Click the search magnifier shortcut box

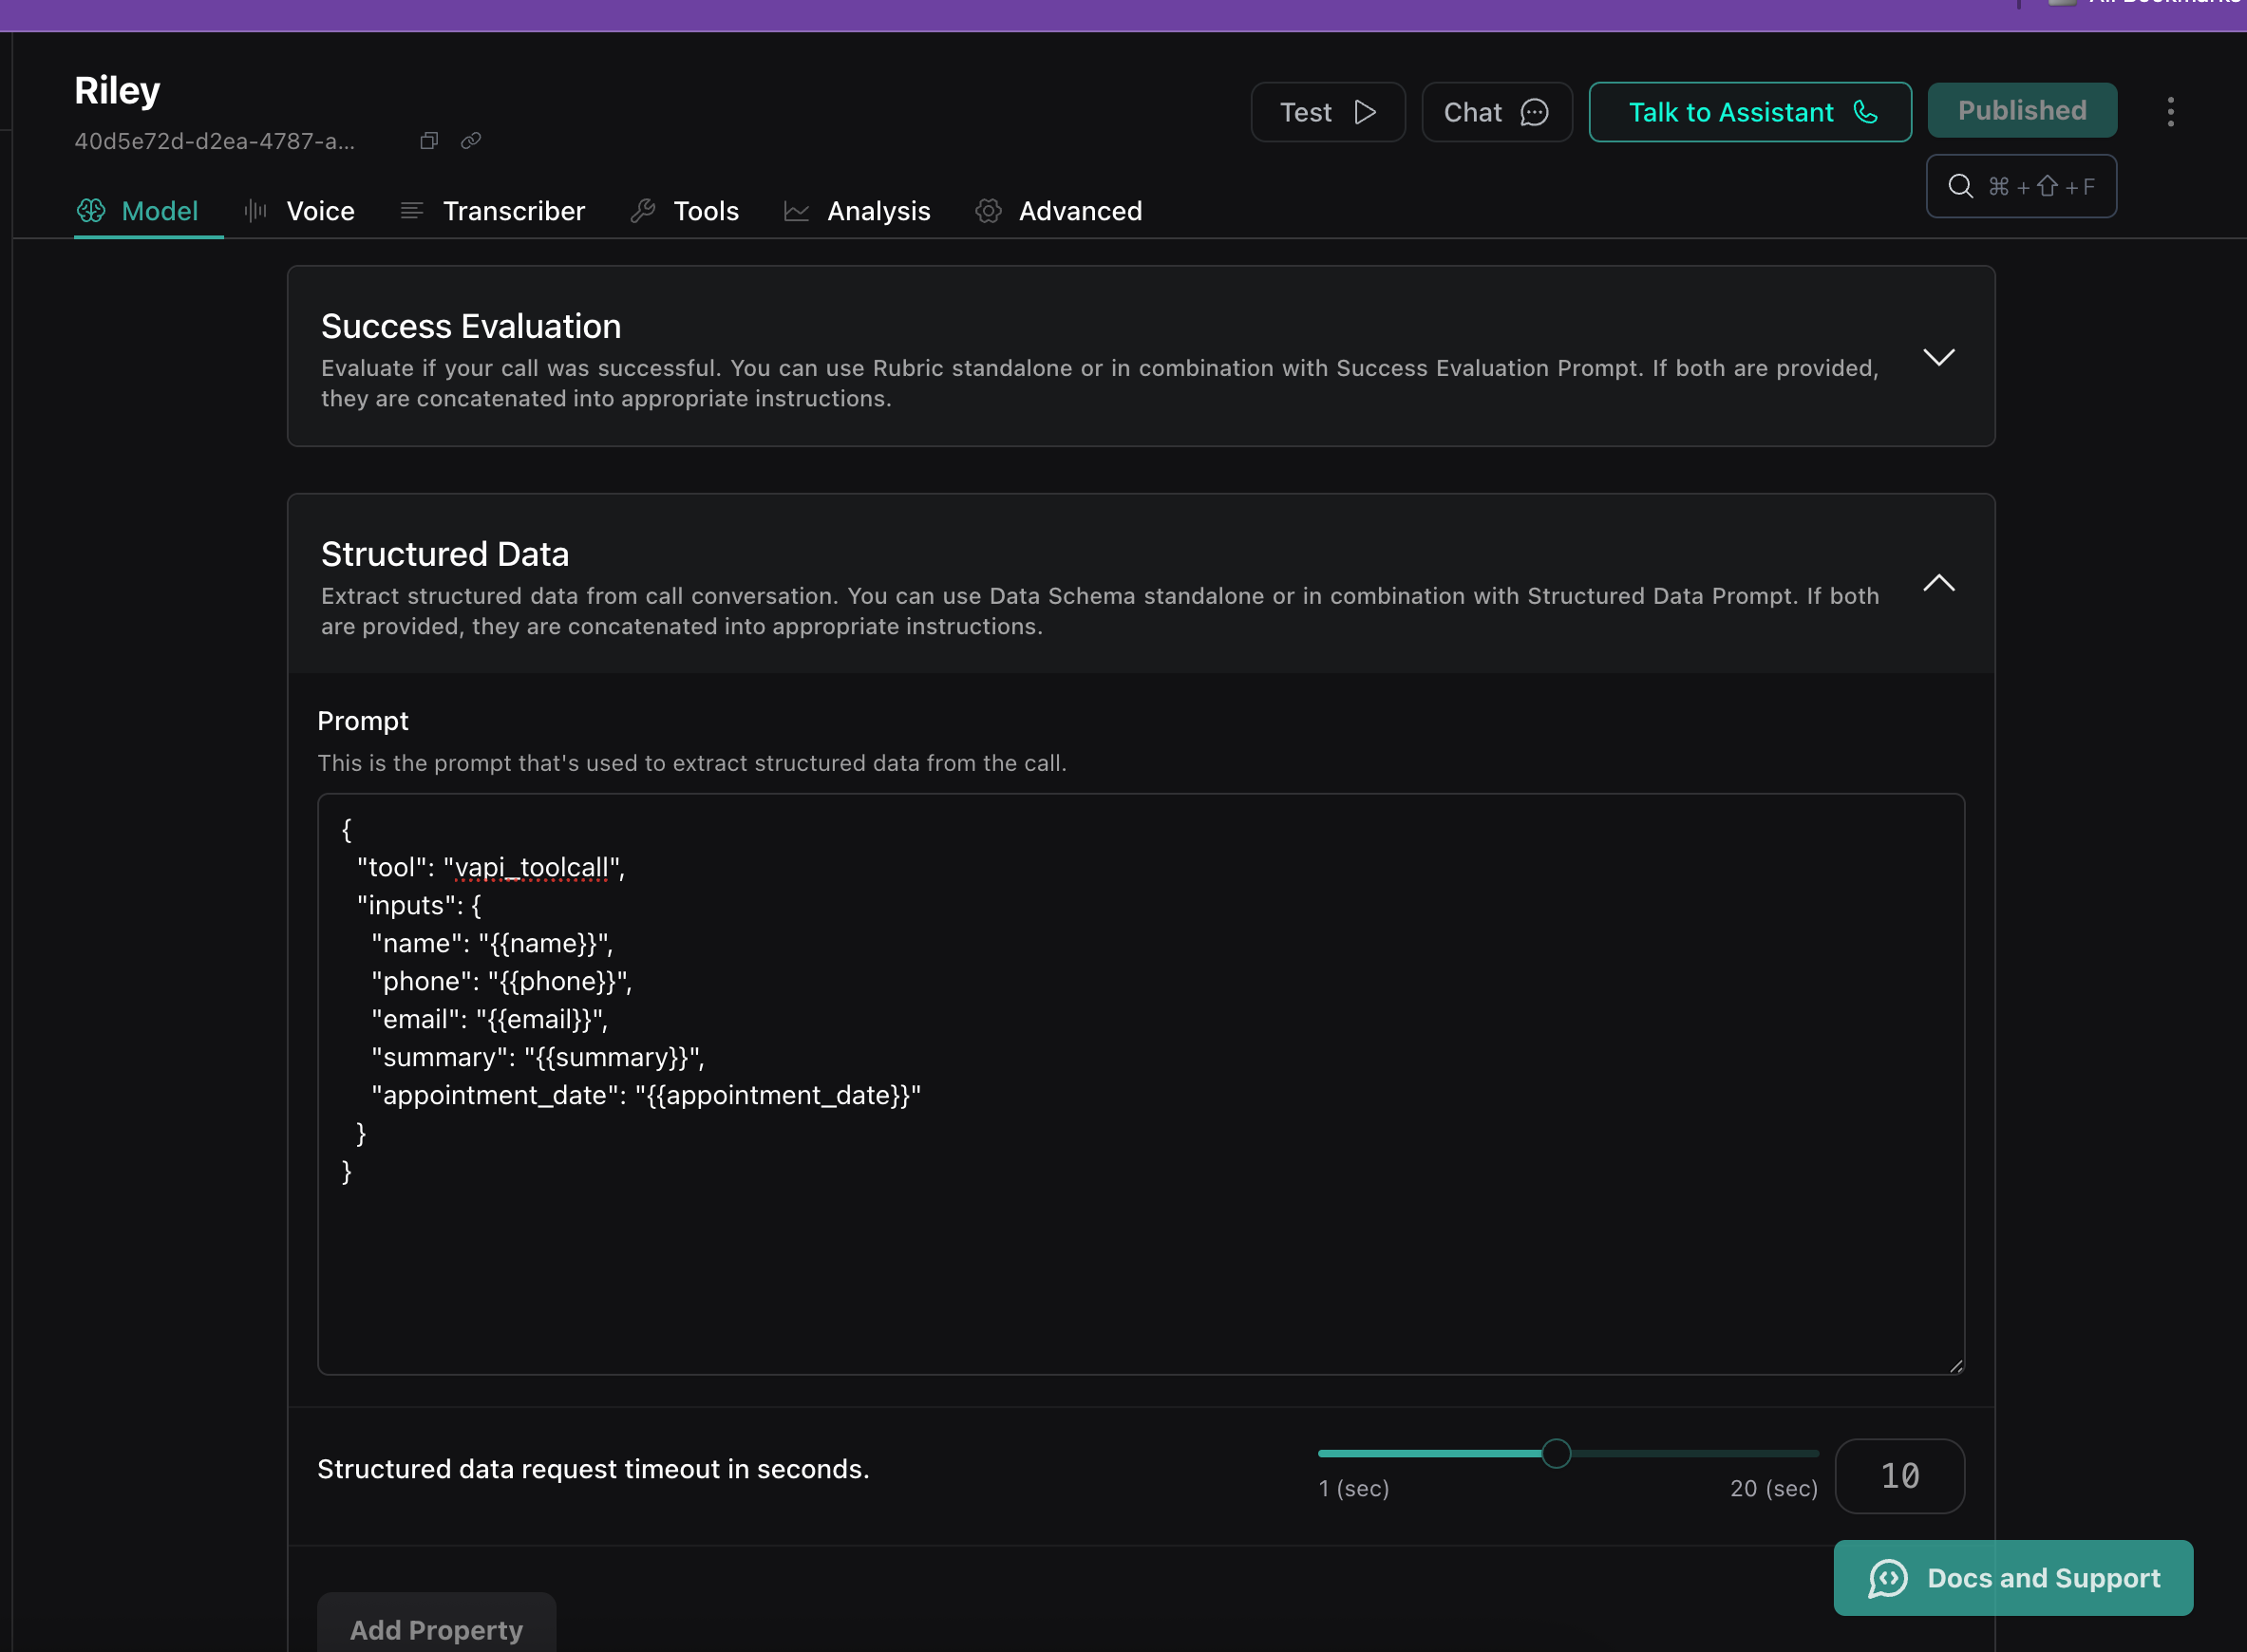pos(2021,186)
